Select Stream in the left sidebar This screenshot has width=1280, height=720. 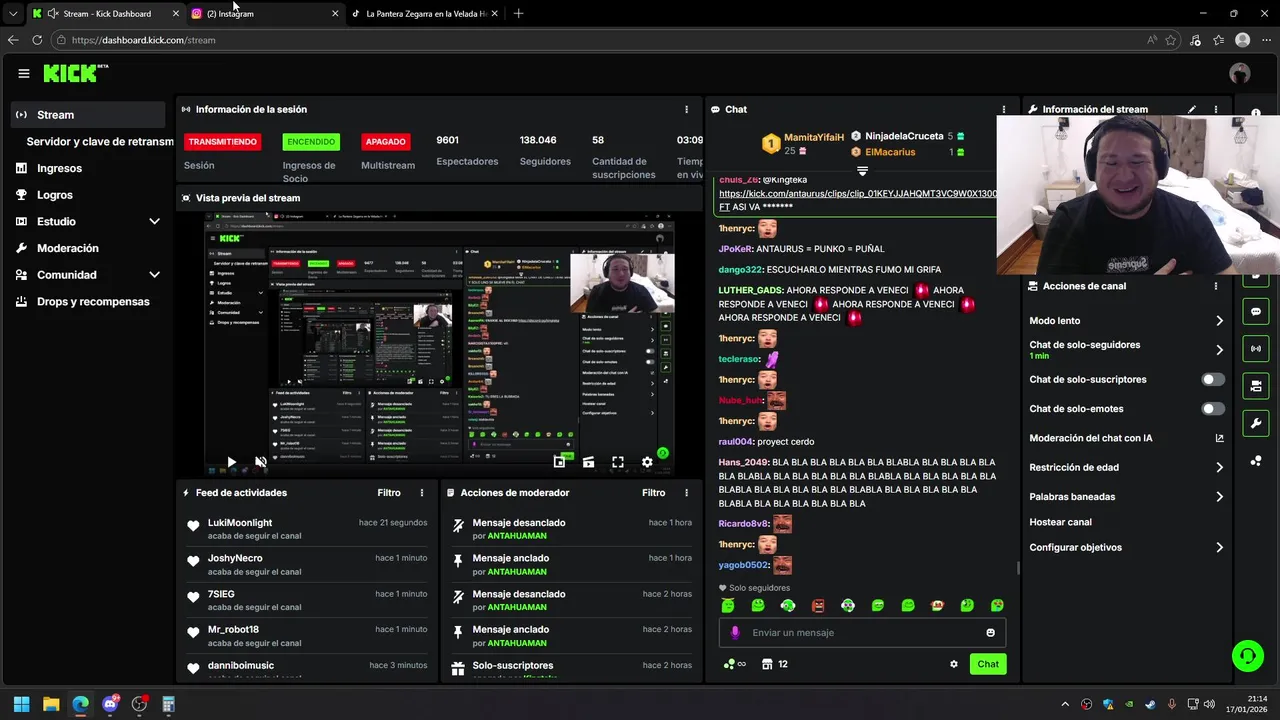88,115
